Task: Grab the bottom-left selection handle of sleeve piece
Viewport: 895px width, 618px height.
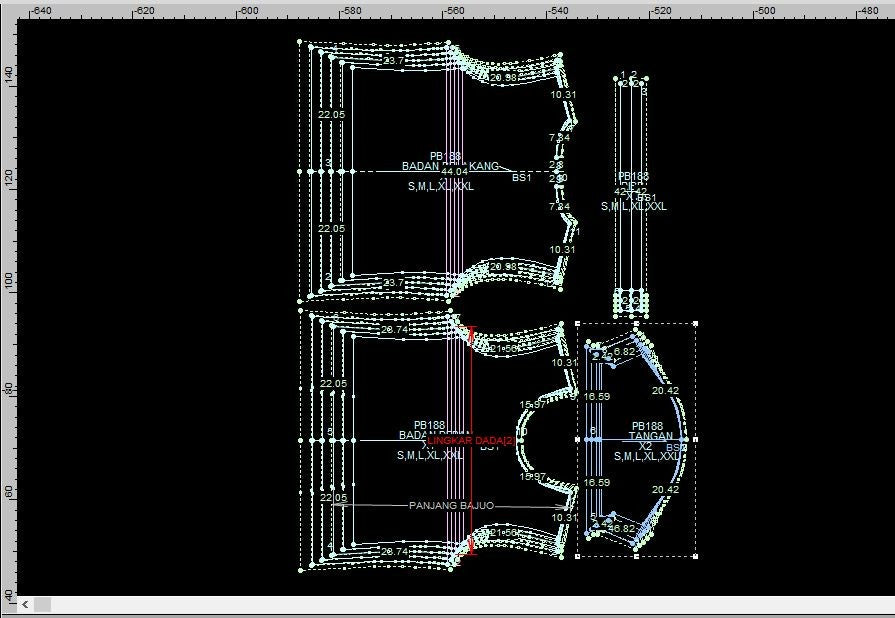Action: coord(578,556)
